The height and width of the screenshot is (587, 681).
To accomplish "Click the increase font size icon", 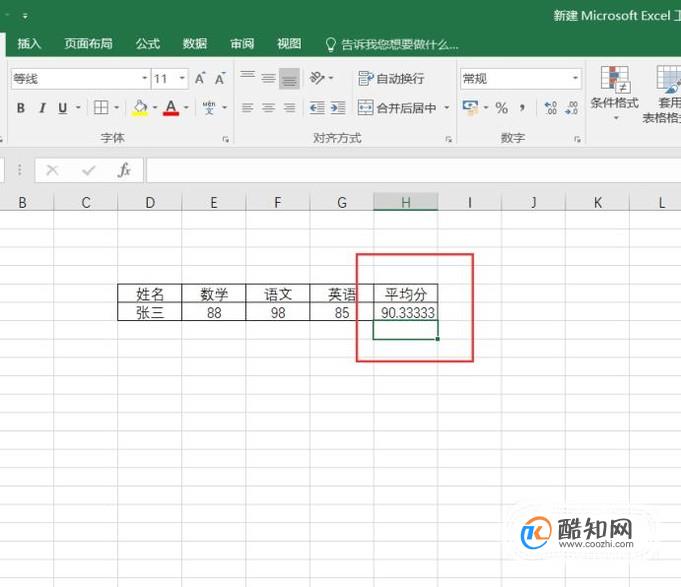I will (x=199, y=79).
